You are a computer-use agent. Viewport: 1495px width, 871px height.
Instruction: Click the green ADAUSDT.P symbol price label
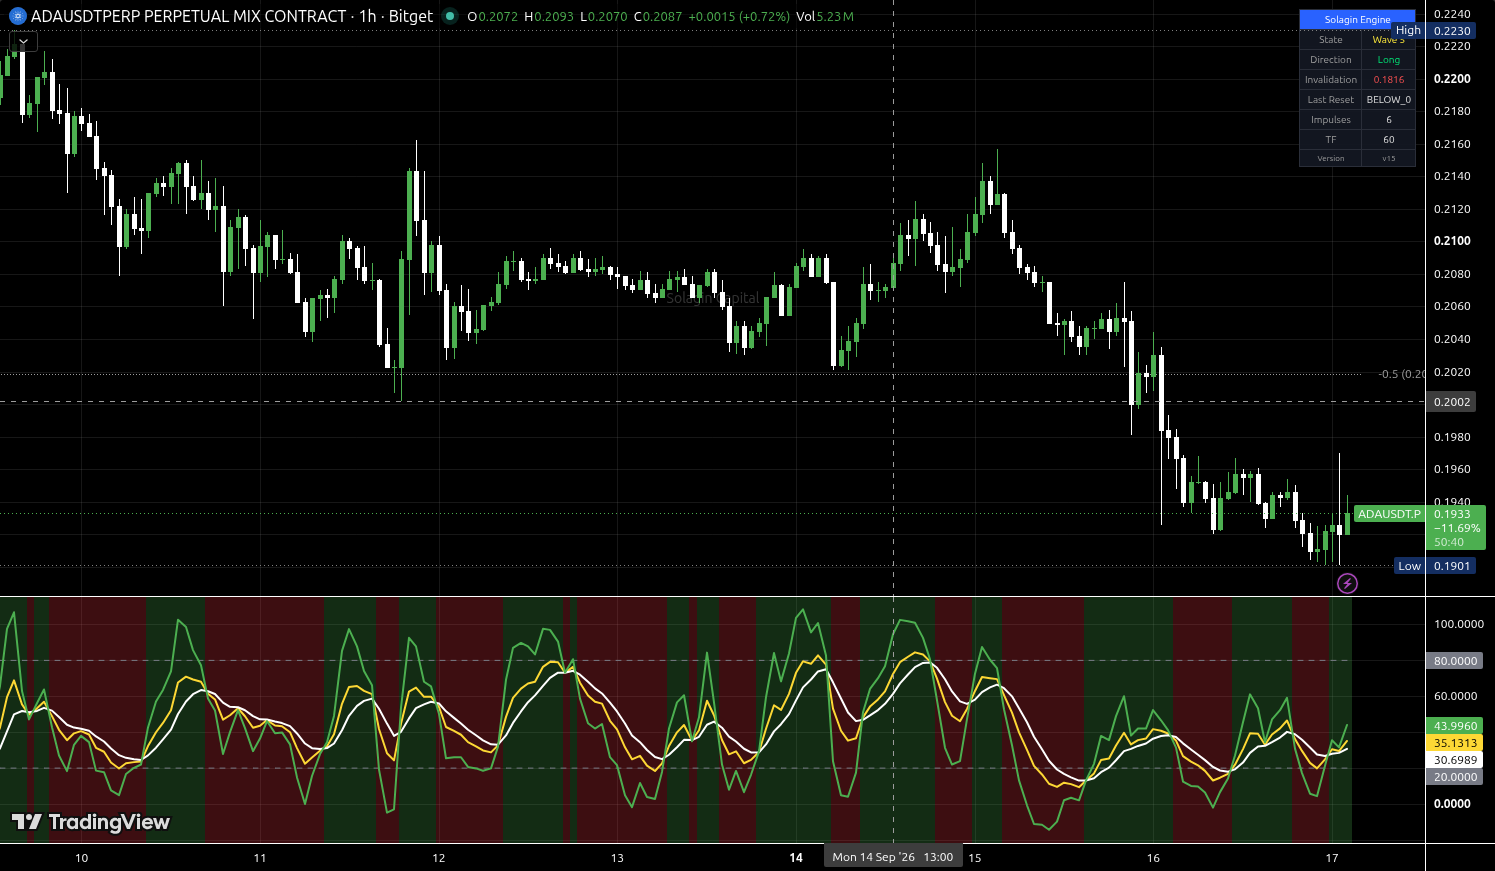(1389, 514)
